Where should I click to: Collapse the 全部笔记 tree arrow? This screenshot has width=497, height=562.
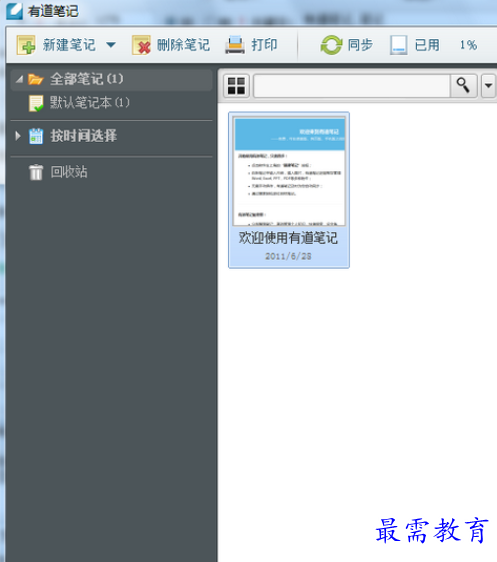pos(19,79)
